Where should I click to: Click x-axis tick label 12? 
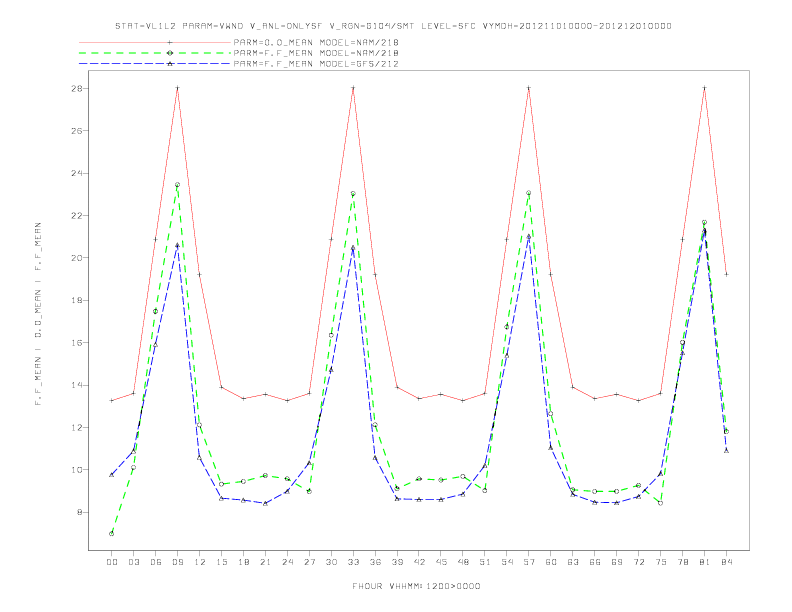[200, 562]
